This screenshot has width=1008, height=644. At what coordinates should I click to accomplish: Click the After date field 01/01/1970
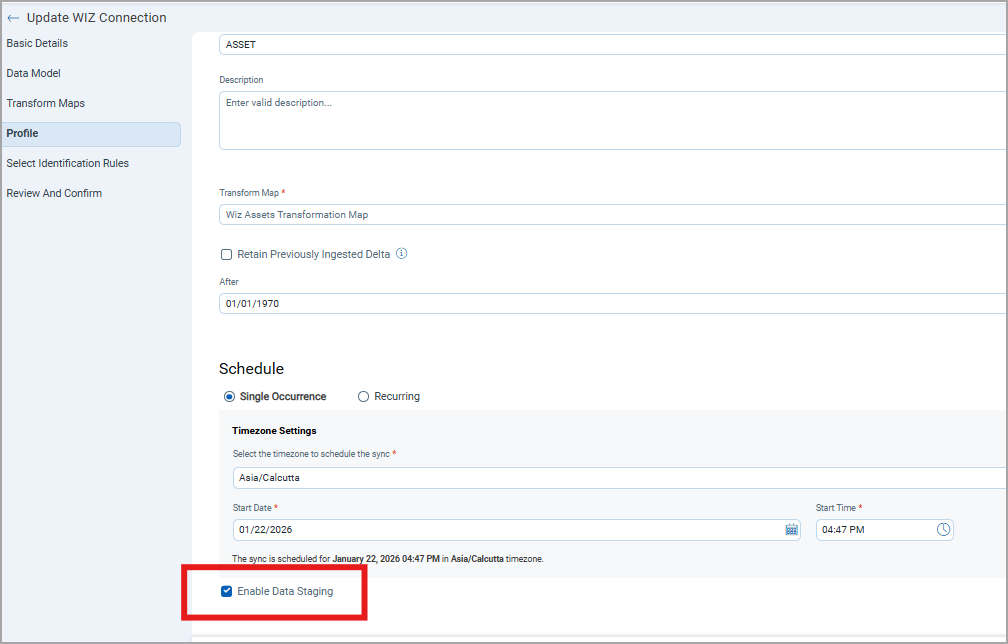pyautogui.click(x=613, y=303)
